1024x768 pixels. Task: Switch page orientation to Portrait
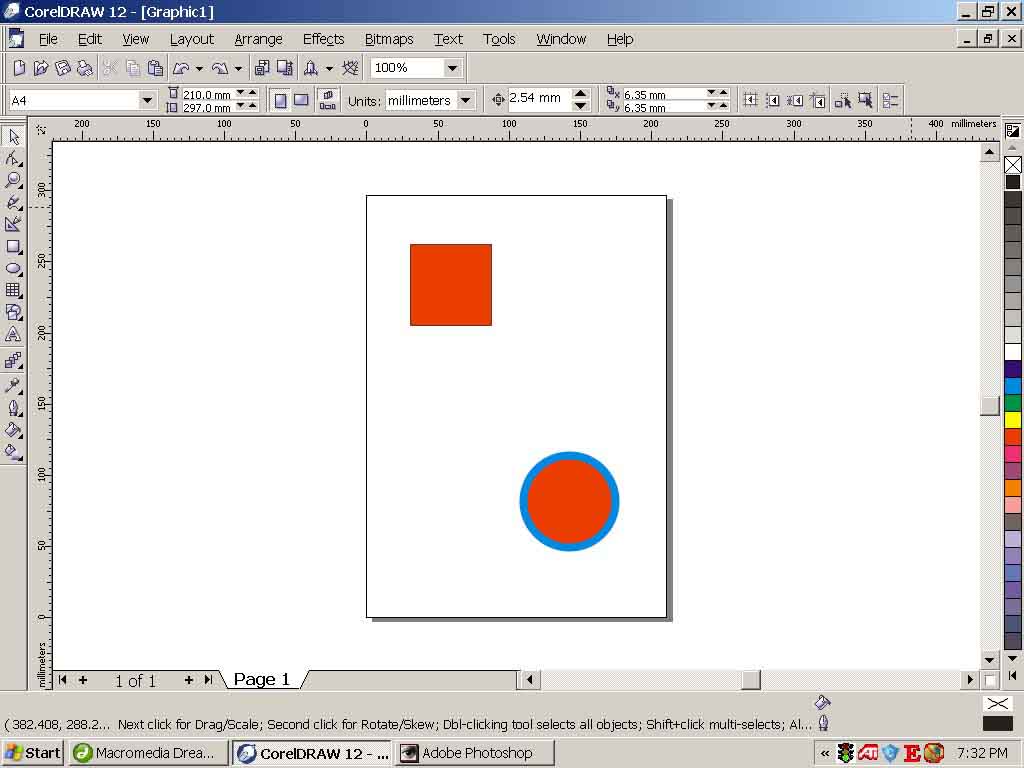pyautogui.click(x=281, y=101)
